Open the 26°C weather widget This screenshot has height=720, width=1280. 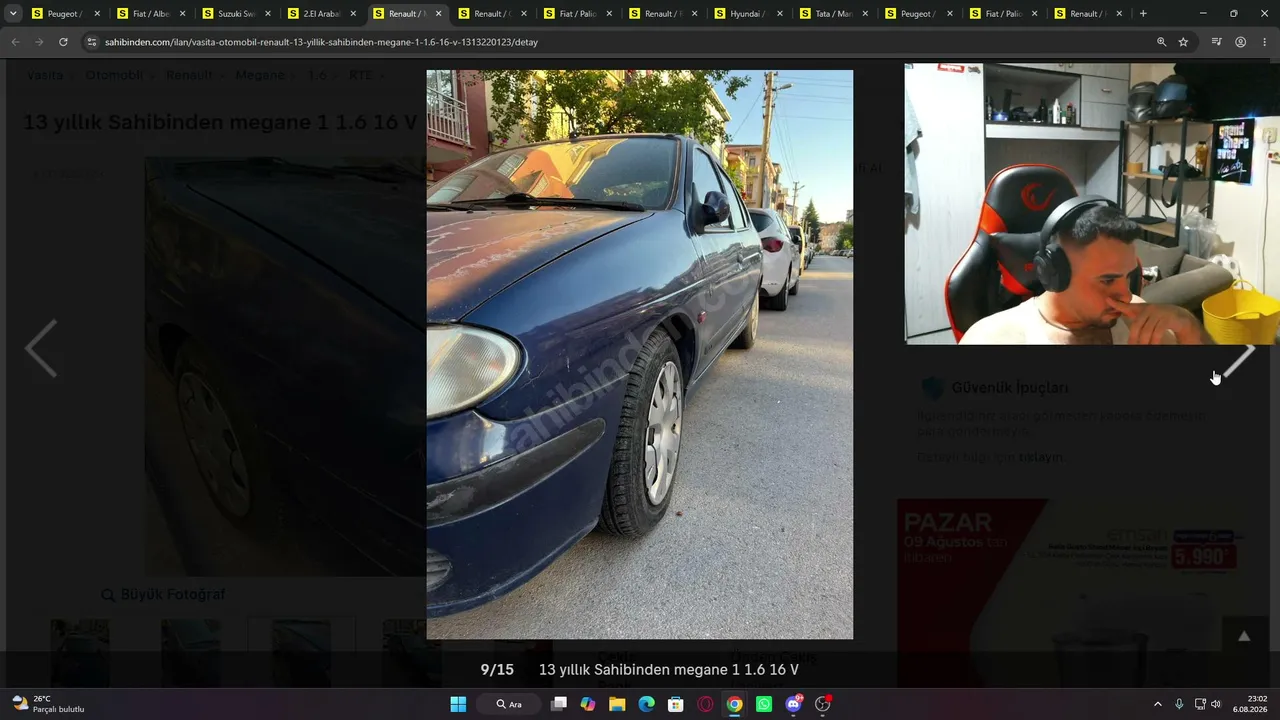(x=48, y=704)
